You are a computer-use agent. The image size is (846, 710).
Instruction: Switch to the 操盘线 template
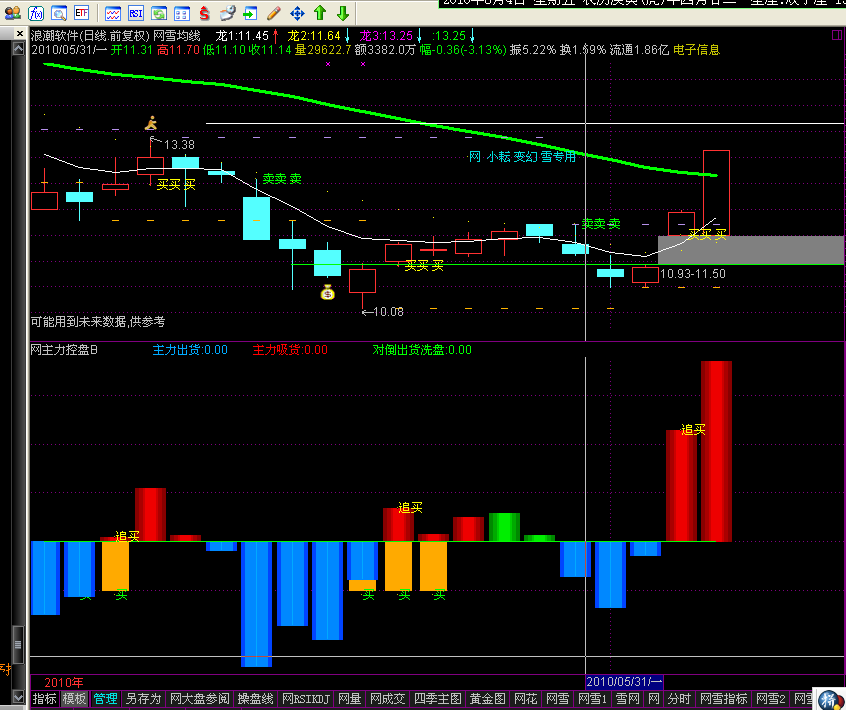tap(256, 699)
